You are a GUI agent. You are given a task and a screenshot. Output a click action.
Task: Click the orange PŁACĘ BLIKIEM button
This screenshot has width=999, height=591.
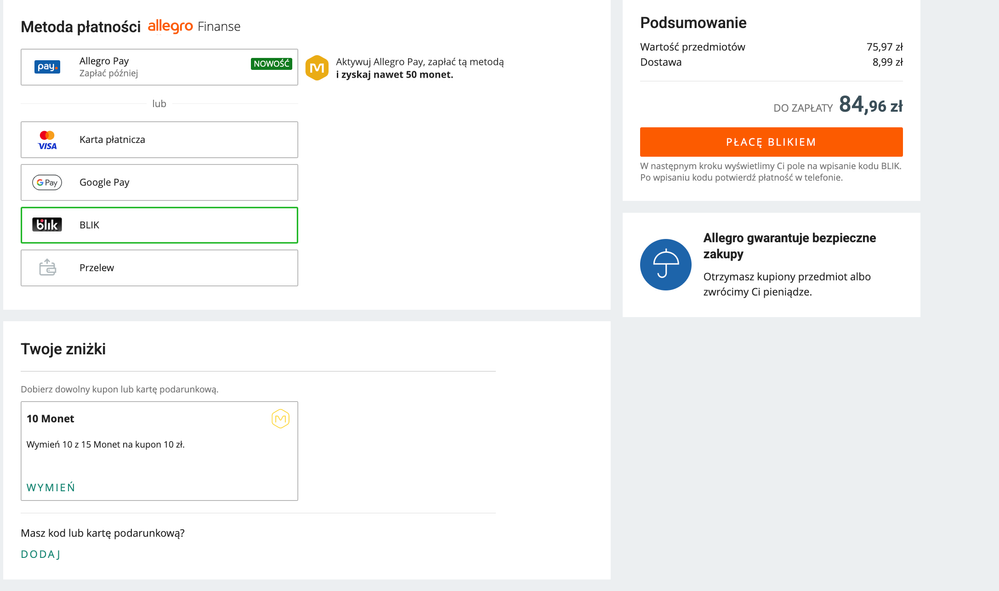(x=771, y=142)
